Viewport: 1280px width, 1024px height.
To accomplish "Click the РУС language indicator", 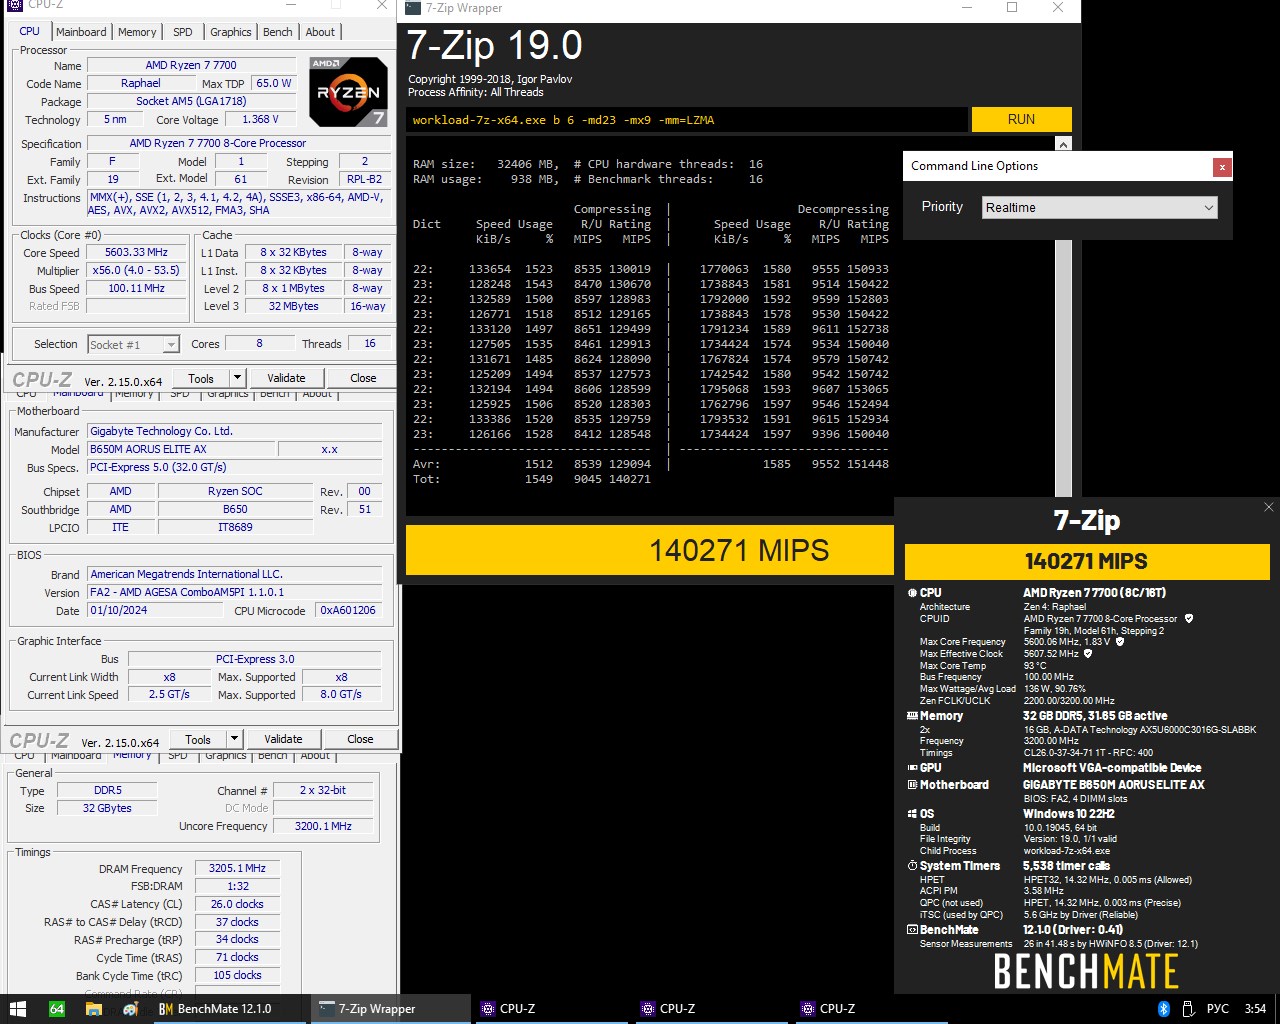I will pyautogui.click(x=1218, y=1008).
